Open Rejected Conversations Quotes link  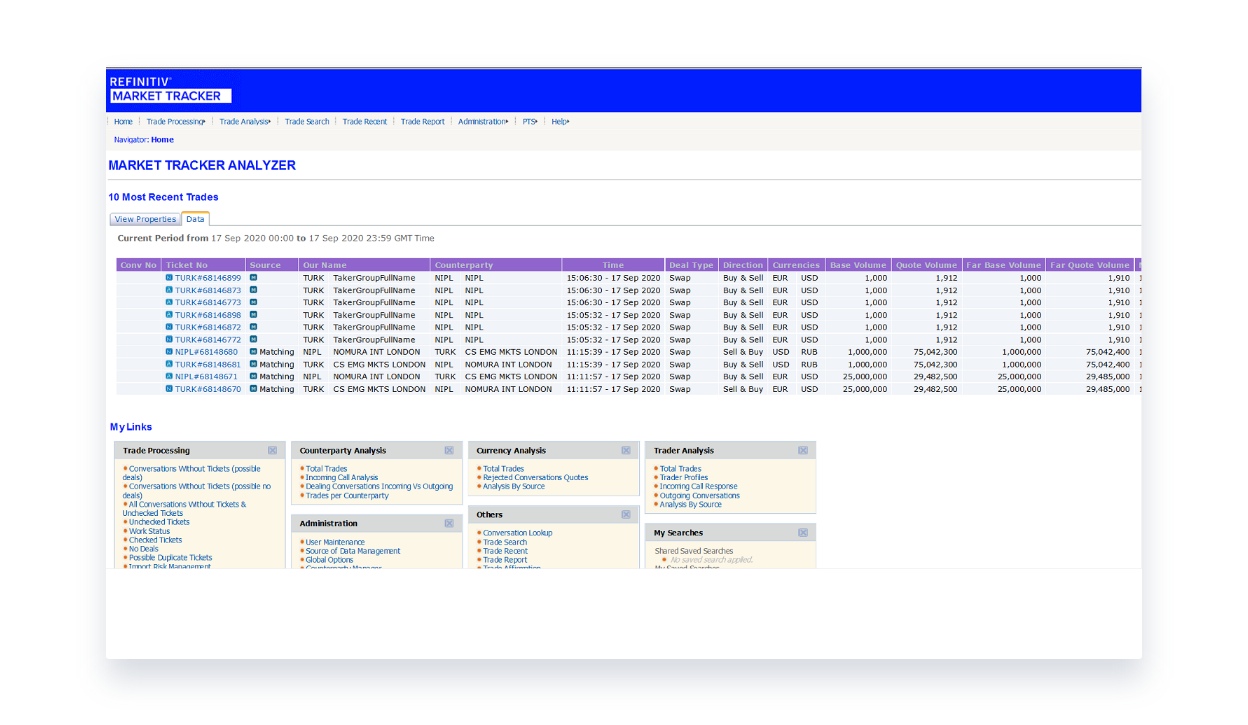535,478
